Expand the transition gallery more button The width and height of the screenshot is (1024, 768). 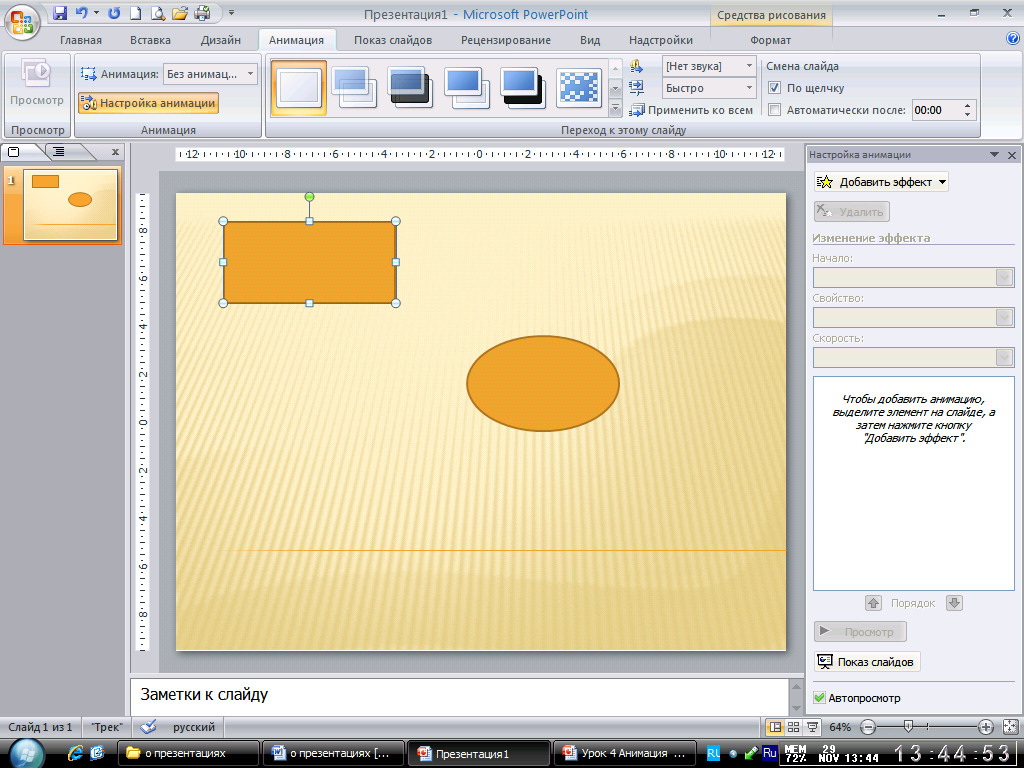point(615,108)
